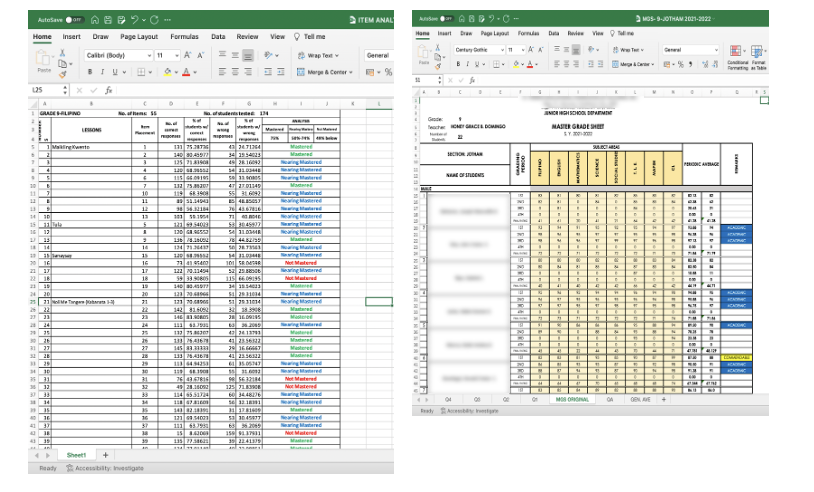This screenshot has height=492, width=814.
Task: Click Tell me in the MGS-9-JOTHAM window
Action: (622, 33)
